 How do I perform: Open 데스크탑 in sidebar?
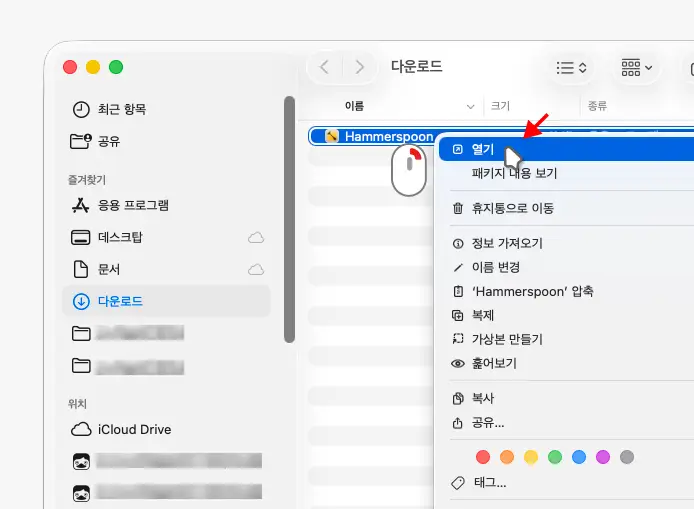point(120,237)
